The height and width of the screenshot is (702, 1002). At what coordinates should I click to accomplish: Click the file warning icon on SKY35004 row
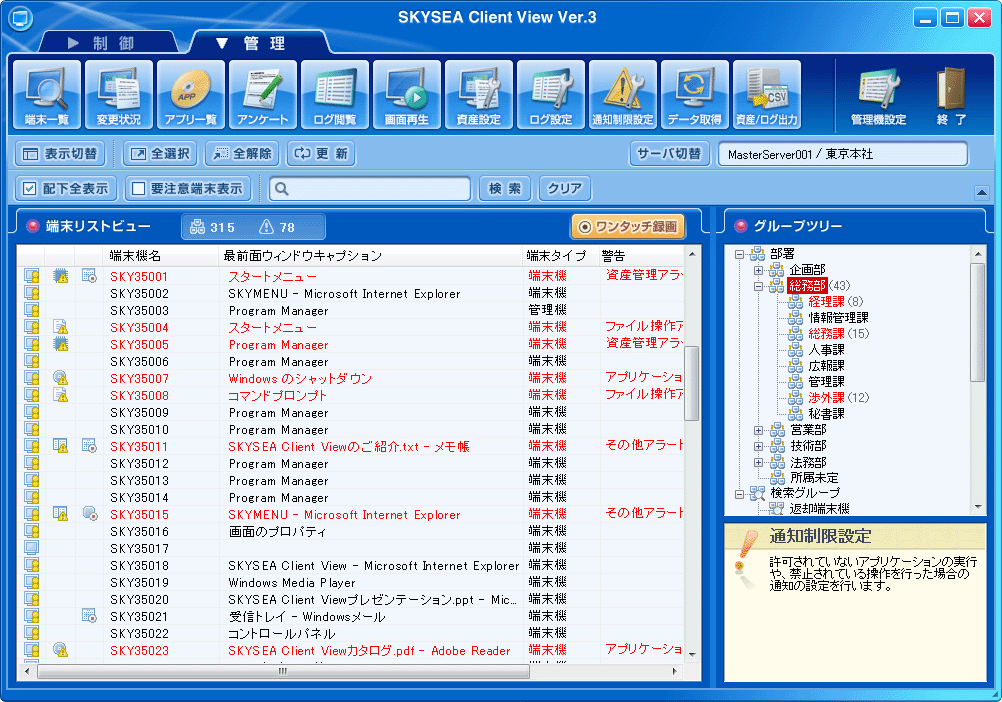coord(61,327)
